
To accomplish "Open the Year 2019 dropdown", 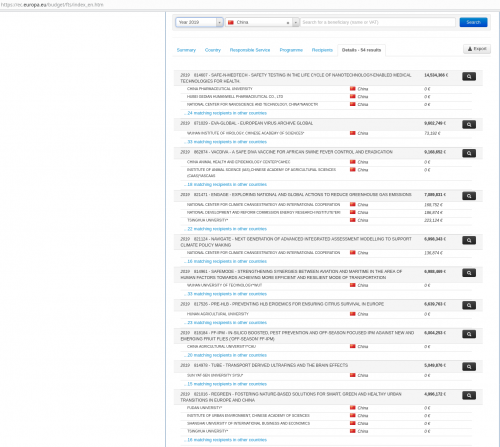I will [x=199, y=22].
